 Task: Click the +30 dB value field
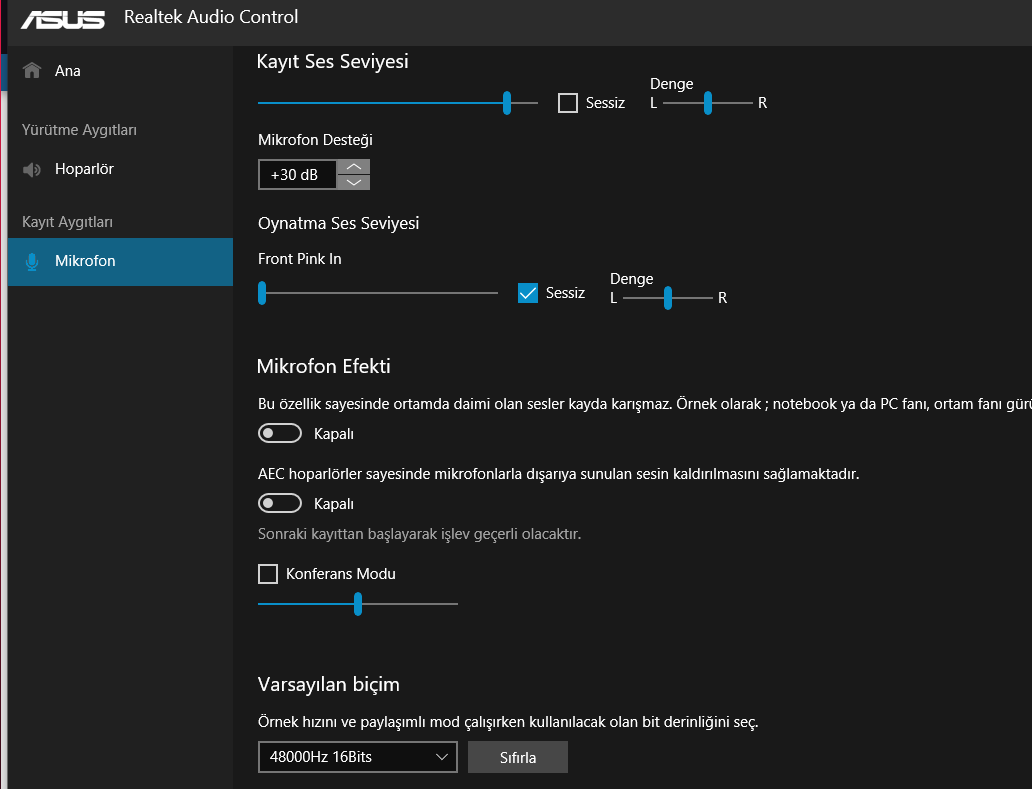click(x=297, y=175)
